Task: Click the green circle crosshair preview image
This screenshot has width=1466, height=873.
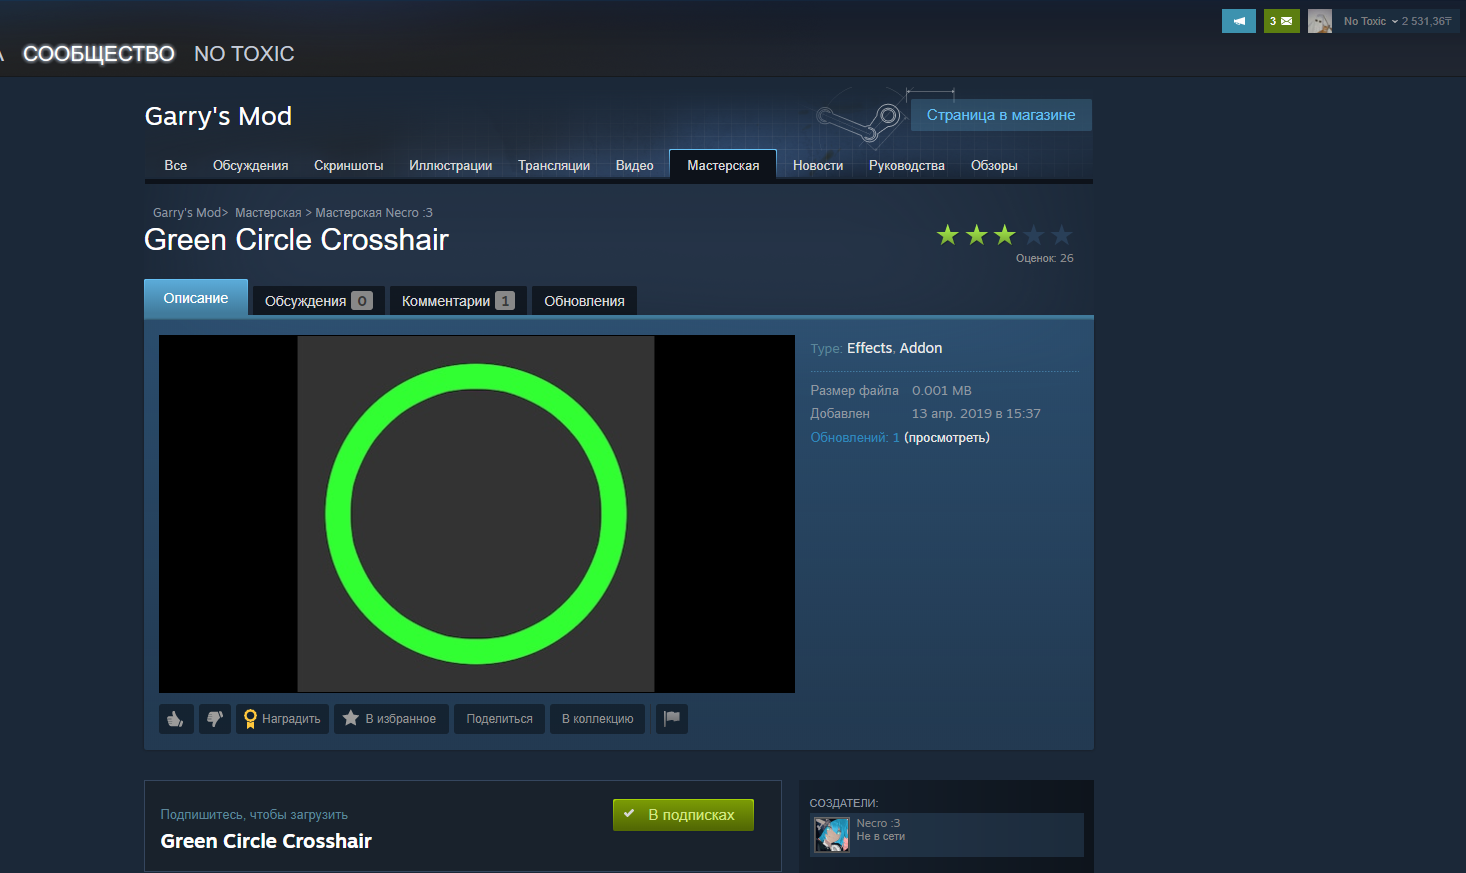Action: click(x=476, y=514)
